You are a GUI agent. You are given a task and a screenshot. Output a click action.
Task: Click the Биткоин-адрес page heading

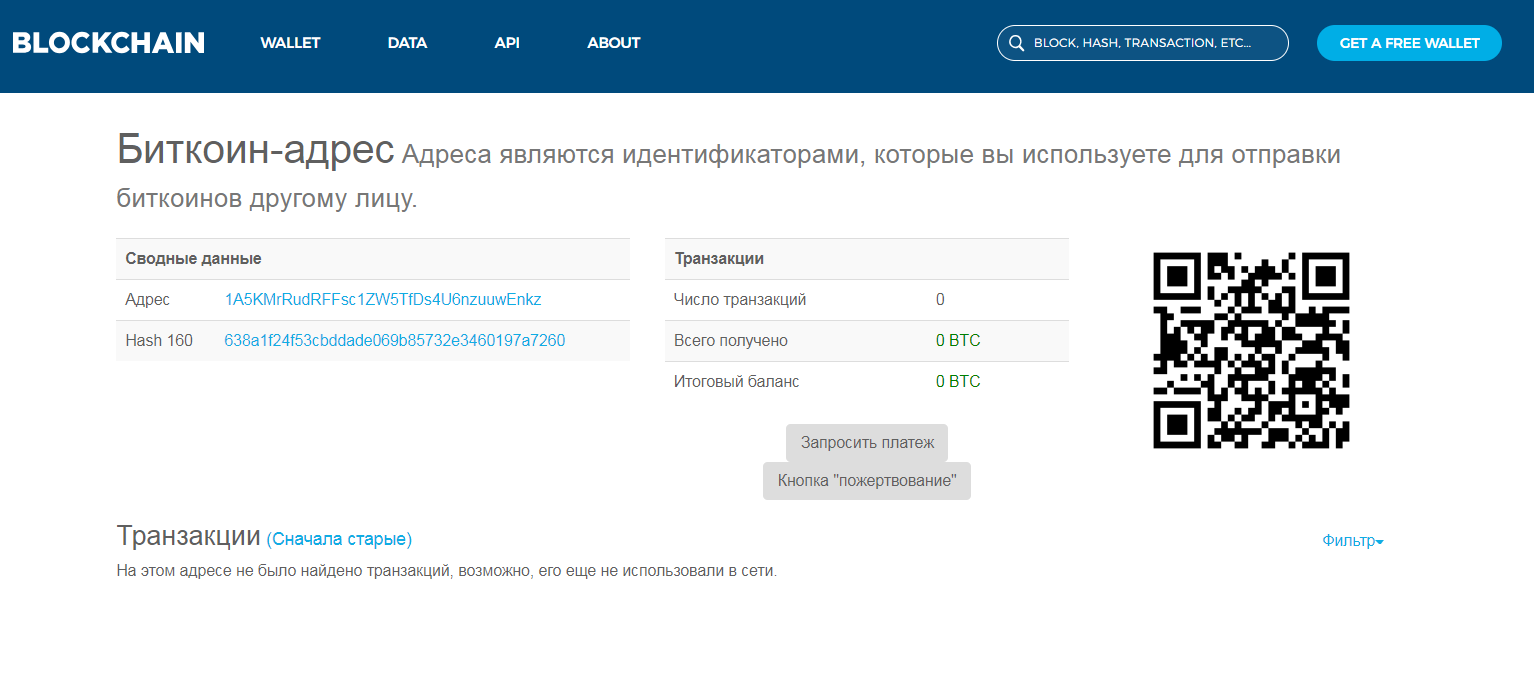255,150
